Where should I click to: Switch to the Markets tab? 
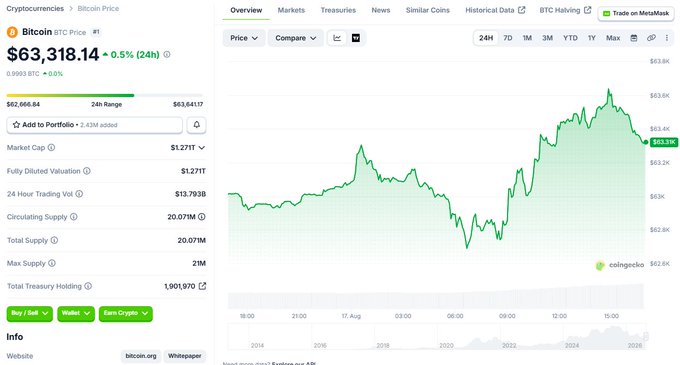pyautogui.click(x=291, y=10)
